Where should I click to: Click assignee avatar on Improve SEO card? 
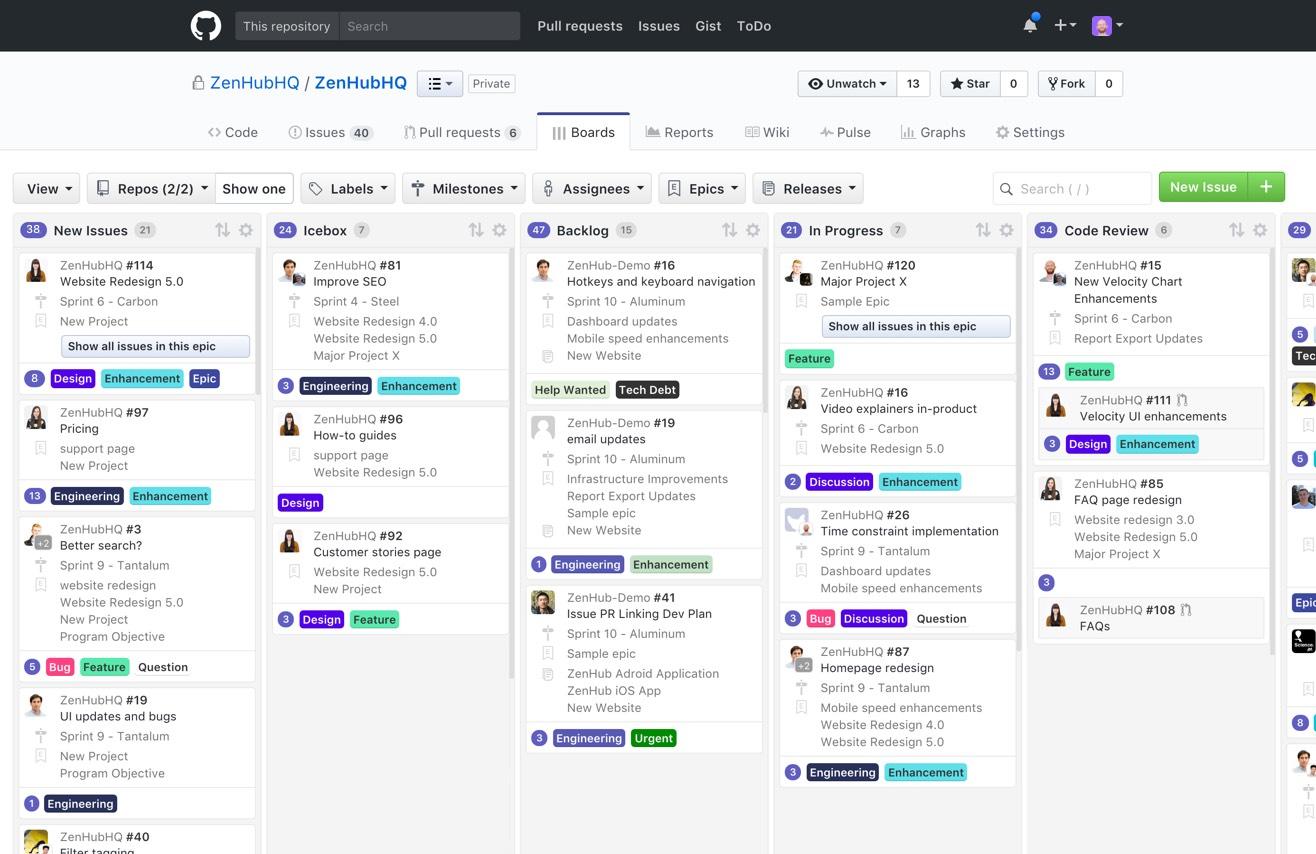click(291, 272)
